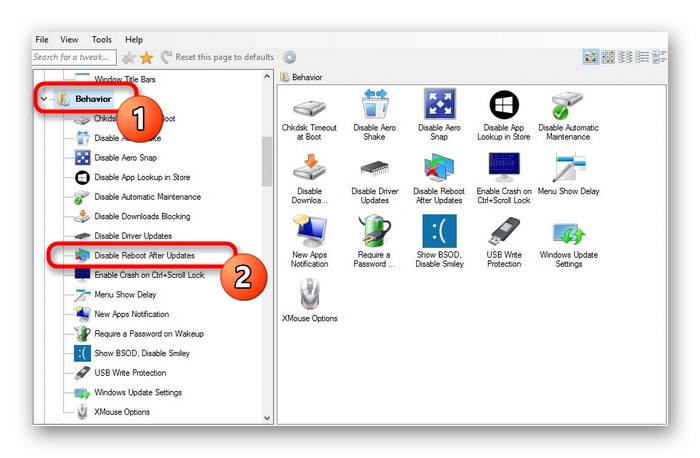The width and height of the screenshot is (700, 458).
Task: Select Enable Crash on Ctrl+Scroll Lock tree item
Action: [149, 275]
